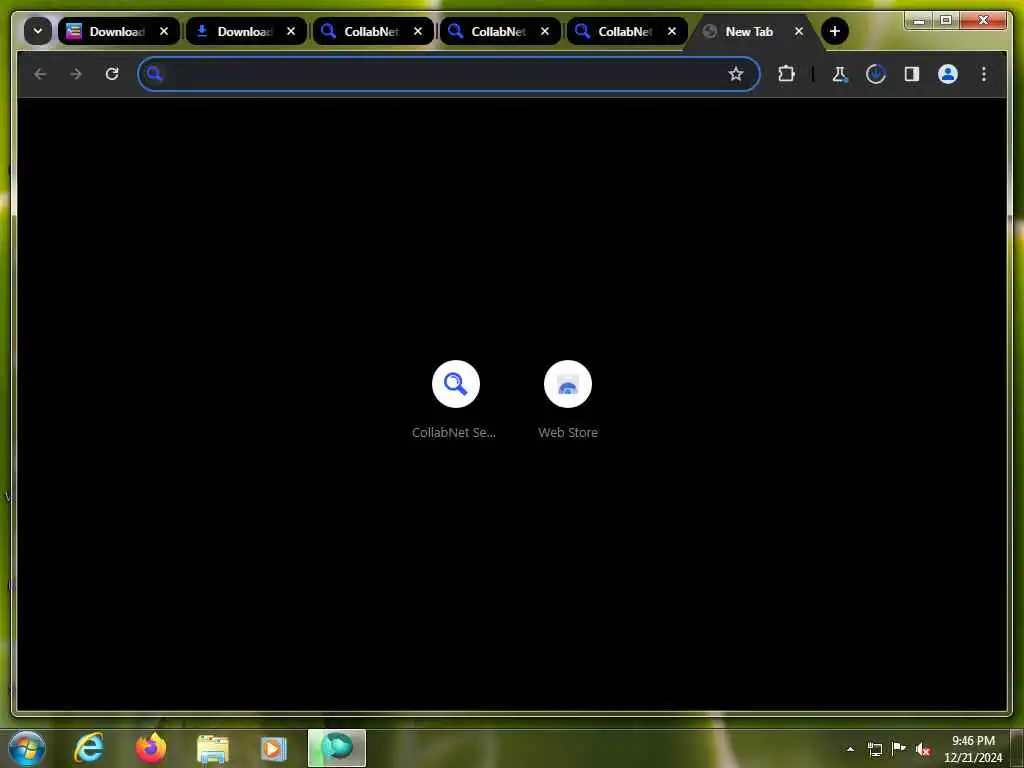Viewport: 1024px width, 768px height.
Task: Open the tab search dropdown arrow
Action: pos(38,31)
